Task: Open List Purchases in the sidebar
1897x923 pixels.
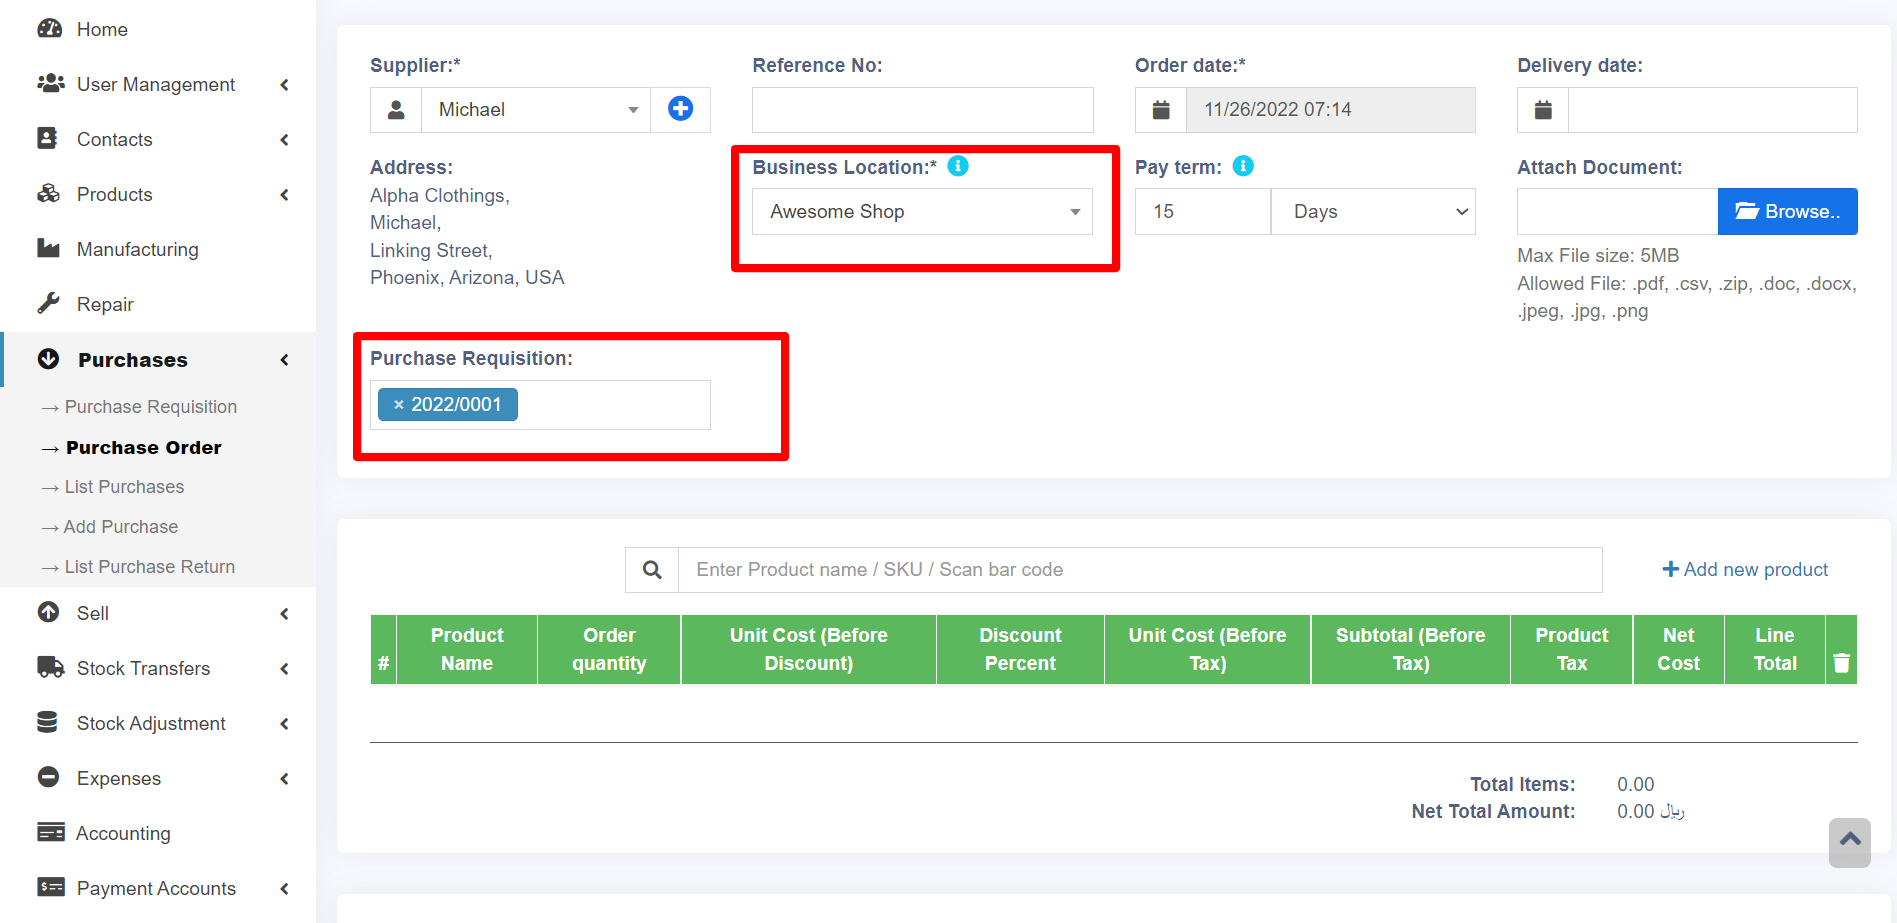Action: pos(124,487)
